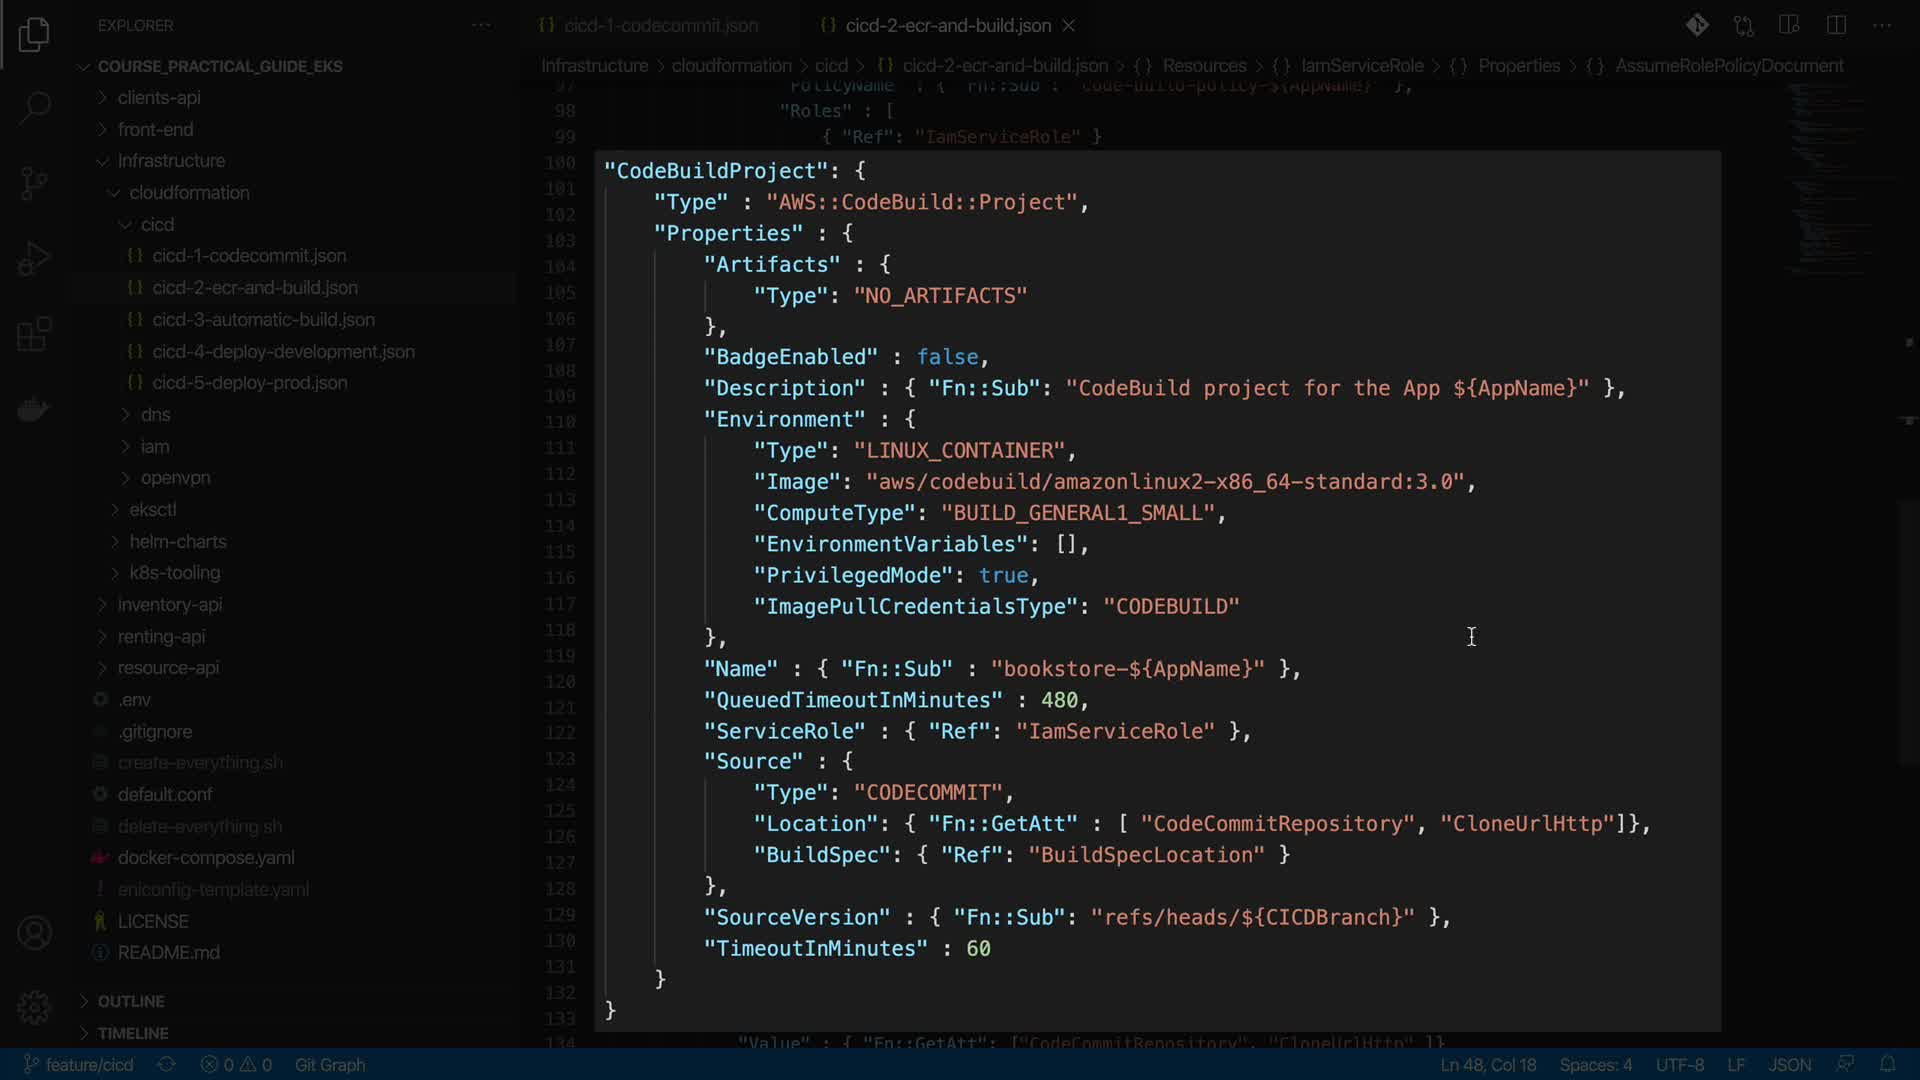The height and width of the screenshot is (1080, 1920).
Task: Open the Extensions view
Action: [34, 334]
